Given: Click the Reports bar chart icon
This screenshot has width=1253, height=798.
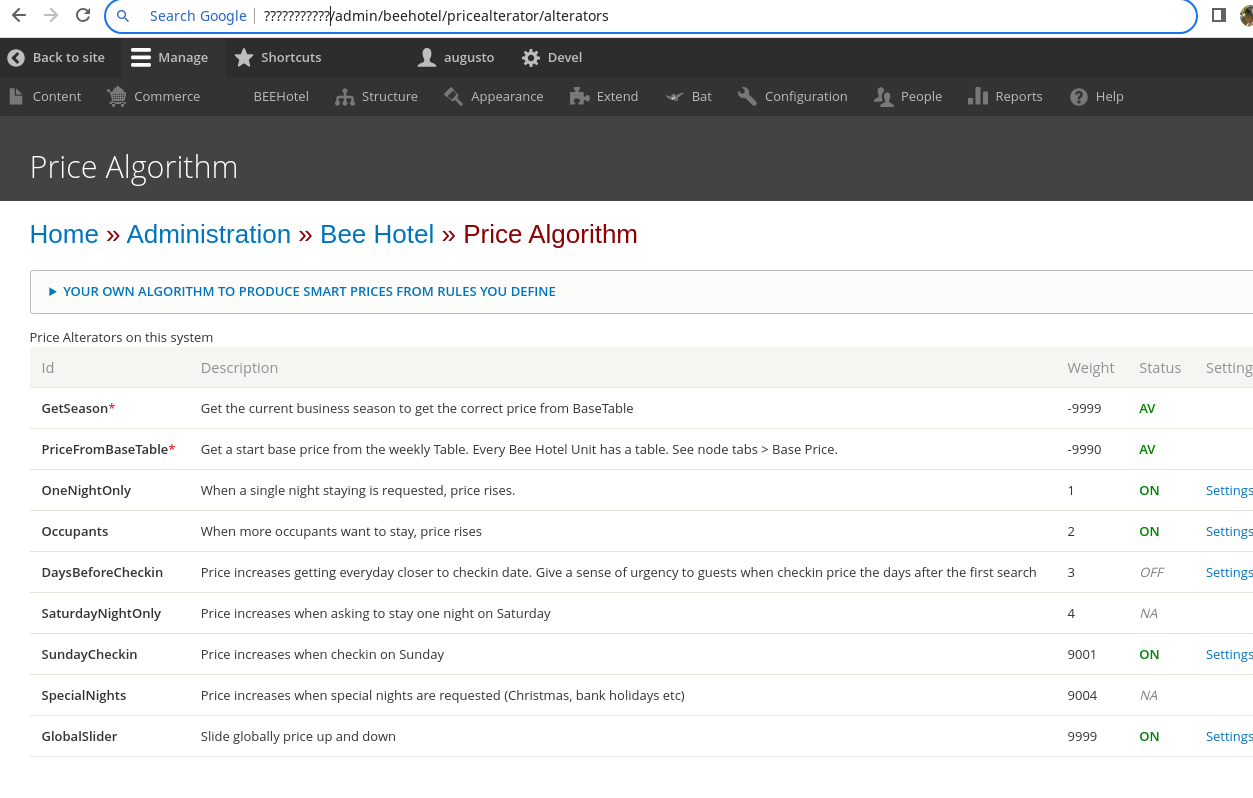Looking at the screenshot, I should (978, 96).
